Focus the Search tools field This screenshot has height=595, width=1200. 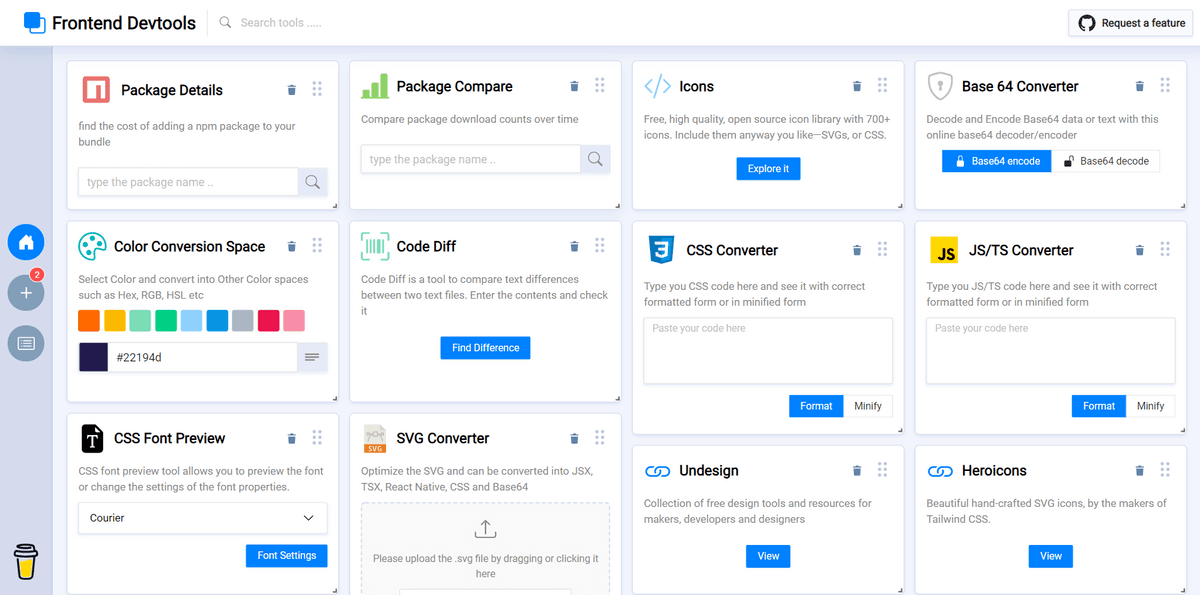[281, 23]
